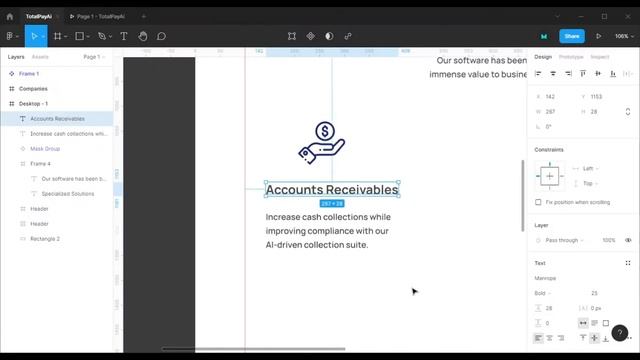This screenshot has width=640, height=360.
Task: Click the Create link icon in toolbar
Action: [x=348, y=36]
